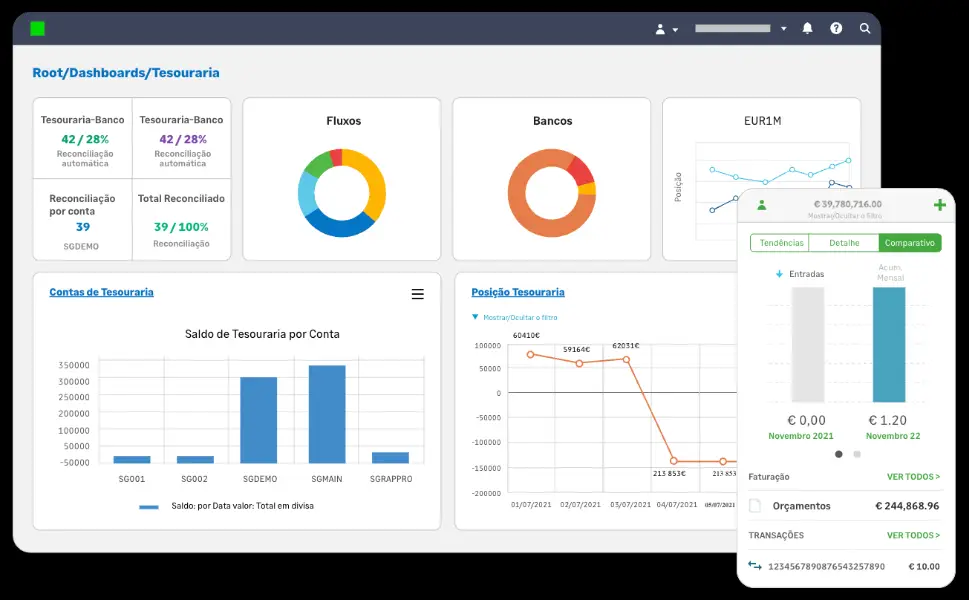Expand the user profile dropdown in the top bar
Screen dimensions: 969x600
coord(666,29)
